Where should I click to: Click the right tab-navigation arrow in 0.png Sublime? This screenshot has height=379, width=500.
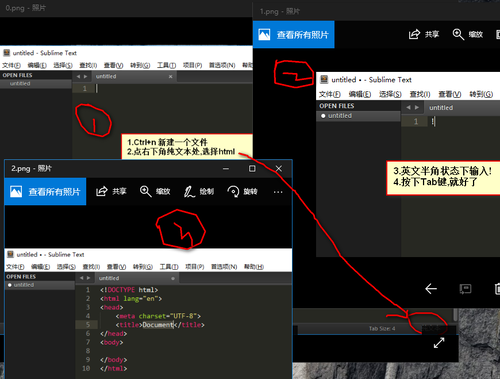tap(85, 76)
